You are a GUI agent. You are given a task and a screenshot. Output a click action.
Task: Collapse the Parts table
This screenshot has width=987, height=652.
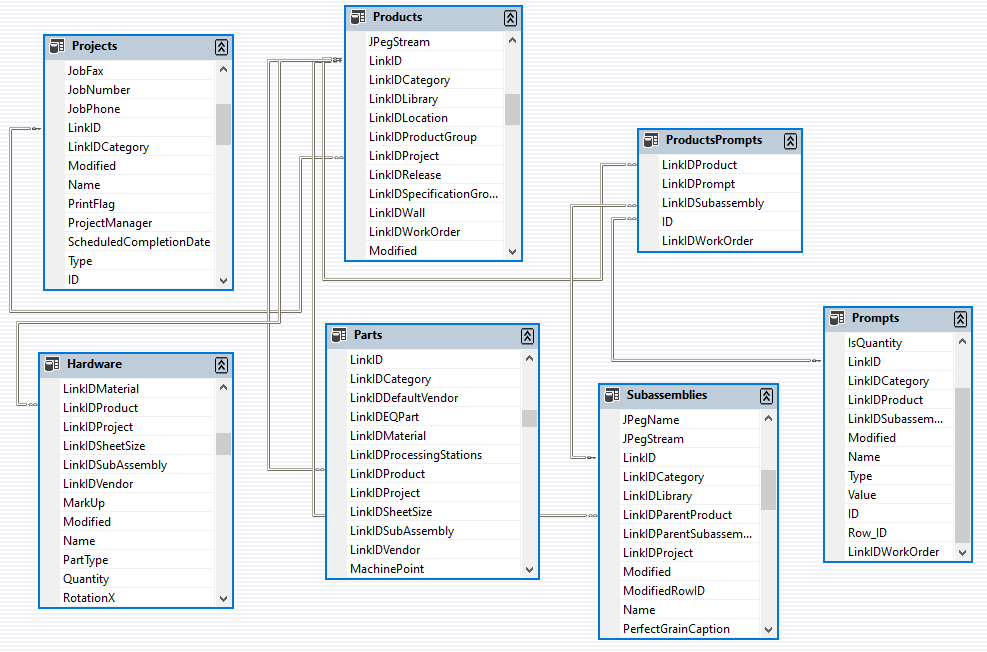click(x=527, y=336)
